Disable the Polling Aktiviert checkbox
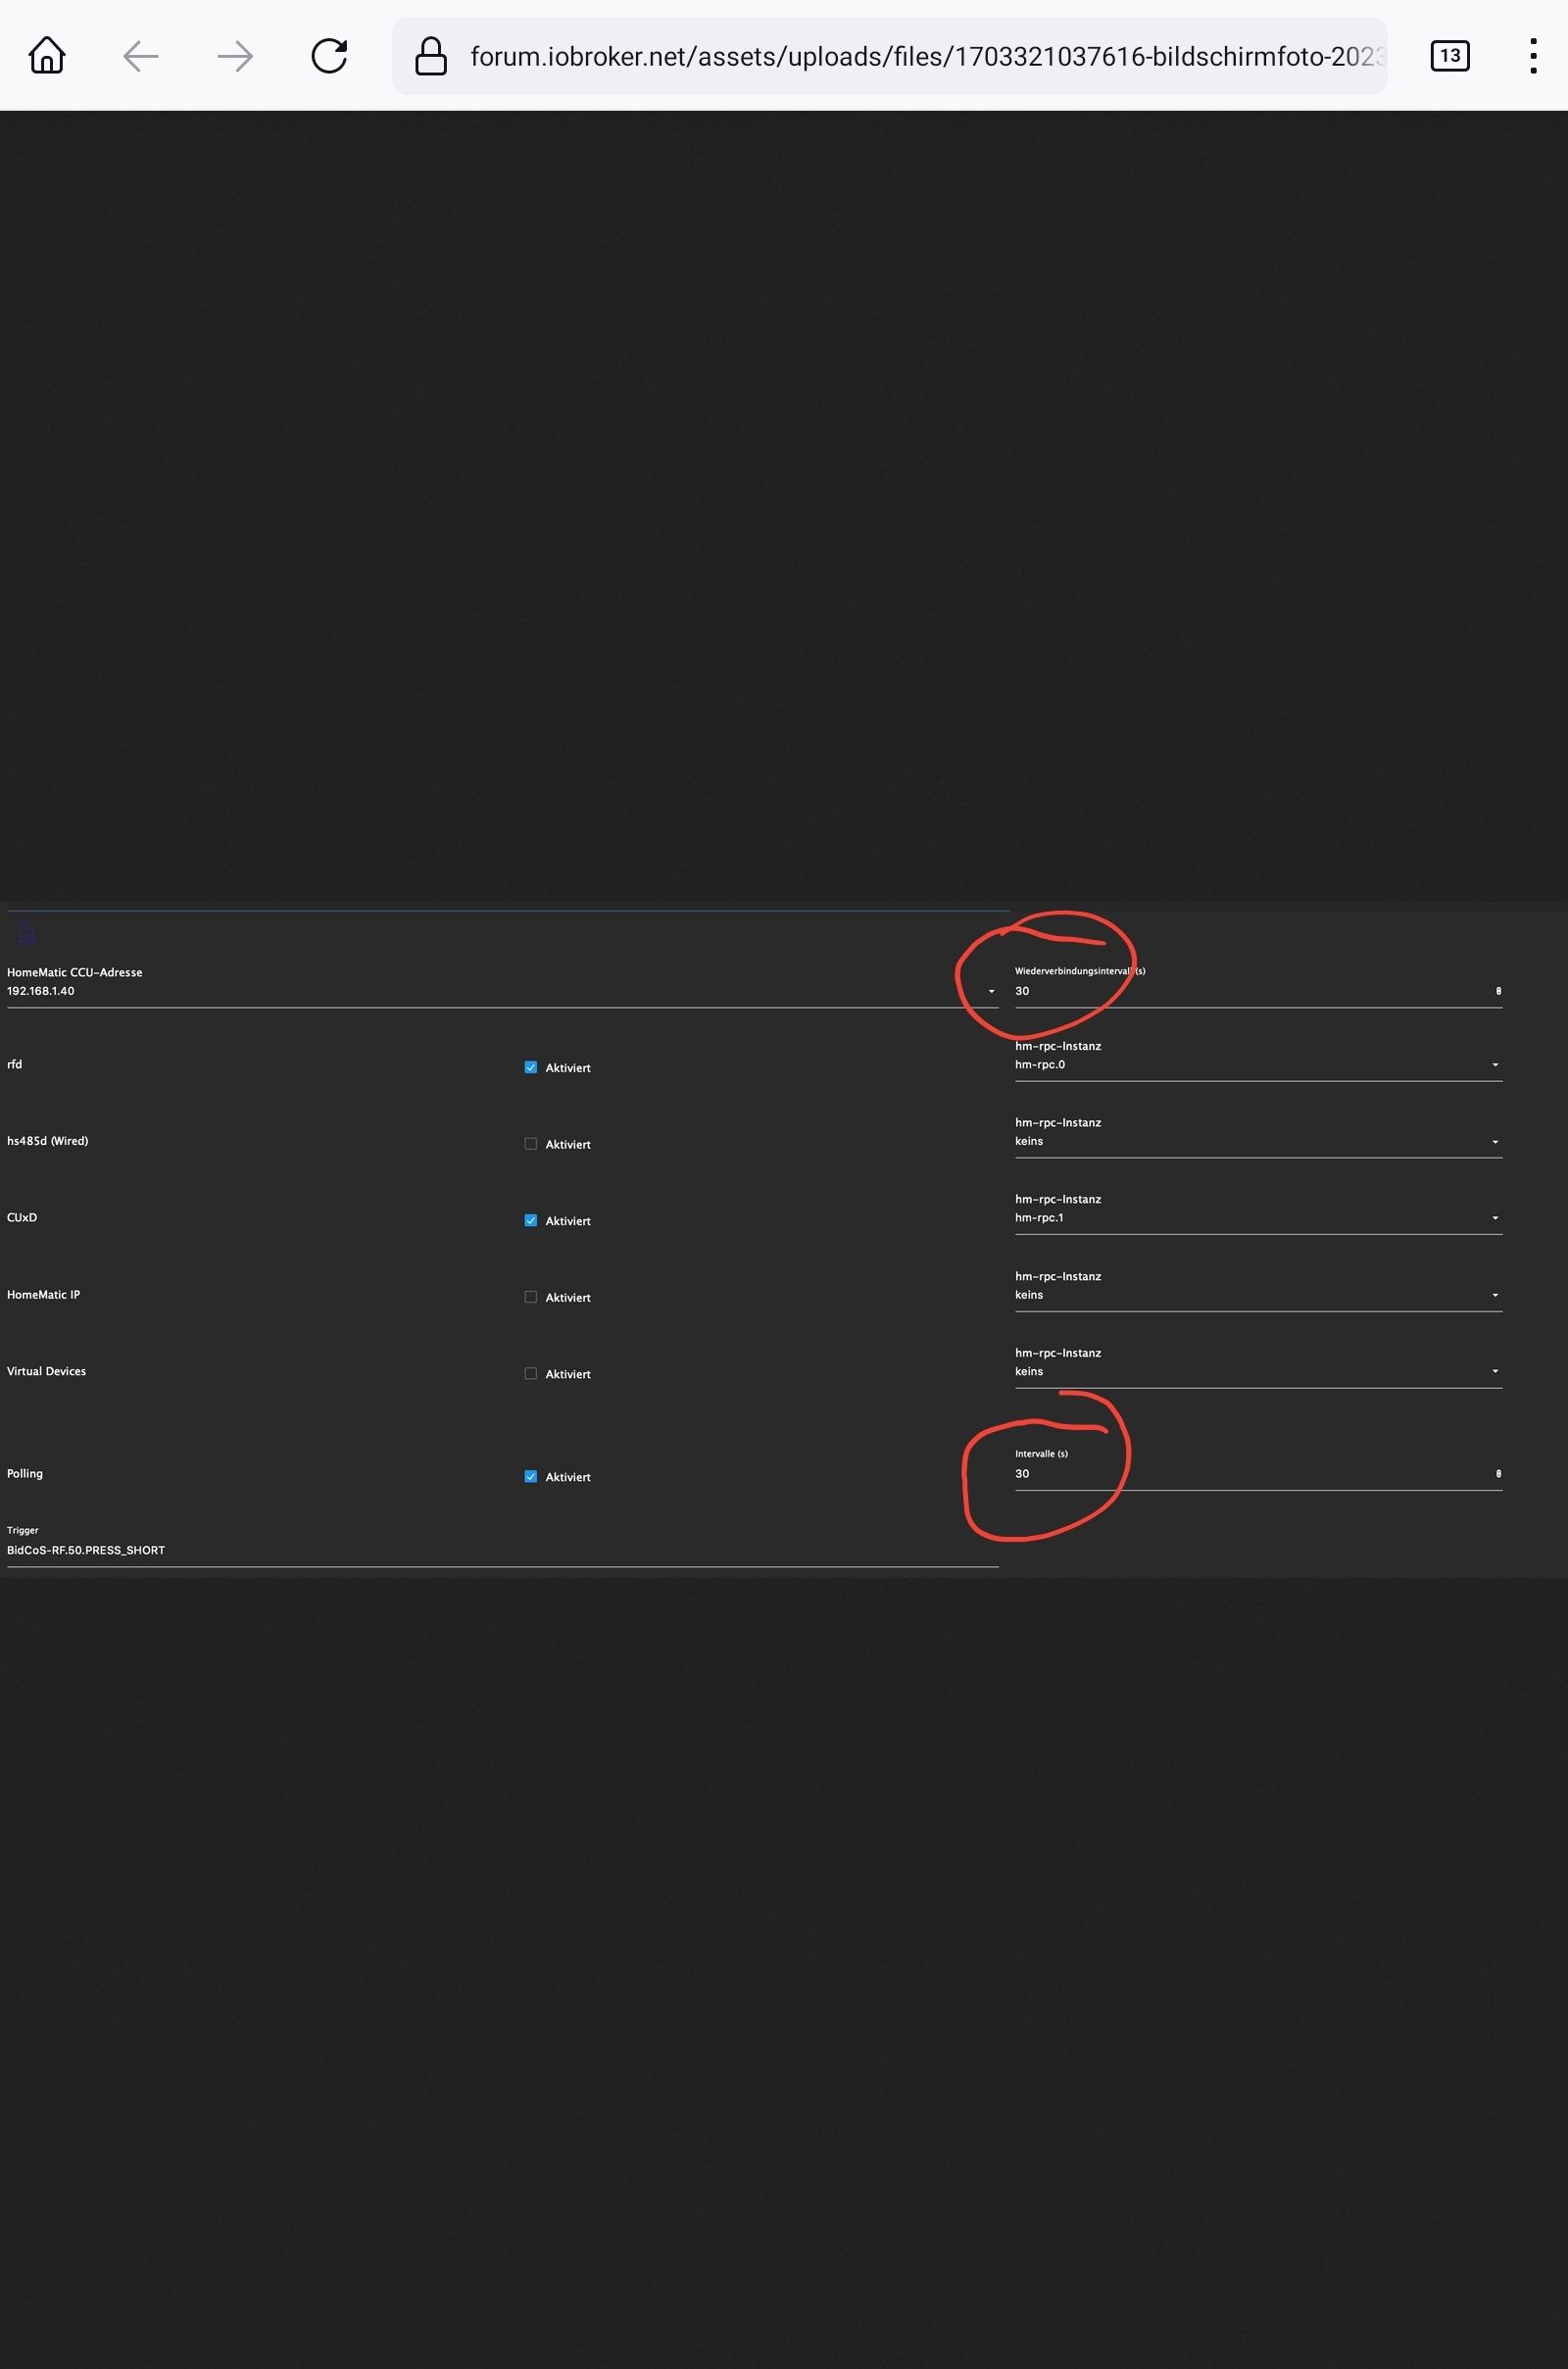 point(531,1476)
